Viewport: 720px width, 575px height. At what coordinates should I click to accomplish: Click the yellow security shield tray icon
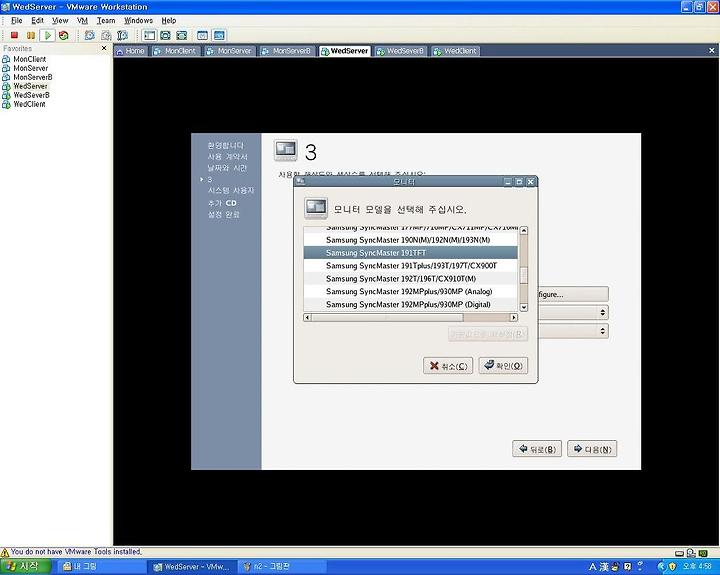click(x=673, y=567)
